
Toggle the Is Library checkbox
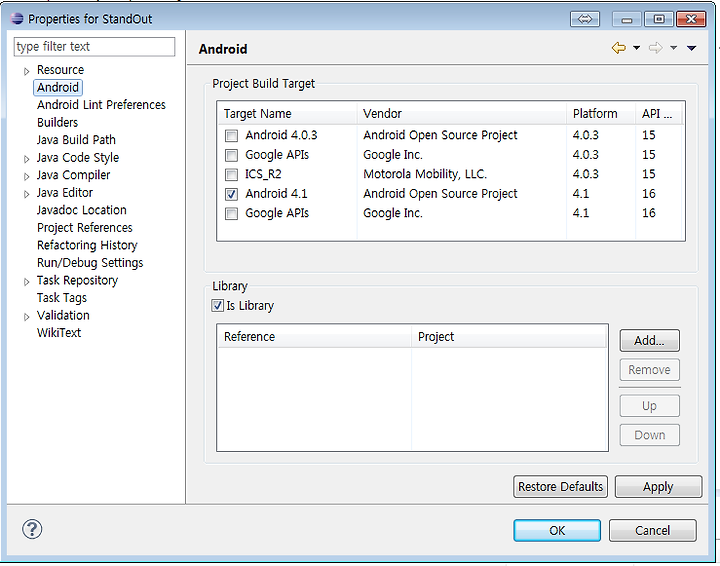(x=218, y=305)
